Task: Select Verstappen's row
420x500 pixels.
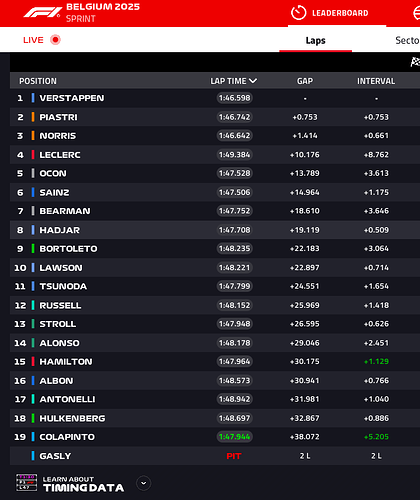Action: coord(215,98)
